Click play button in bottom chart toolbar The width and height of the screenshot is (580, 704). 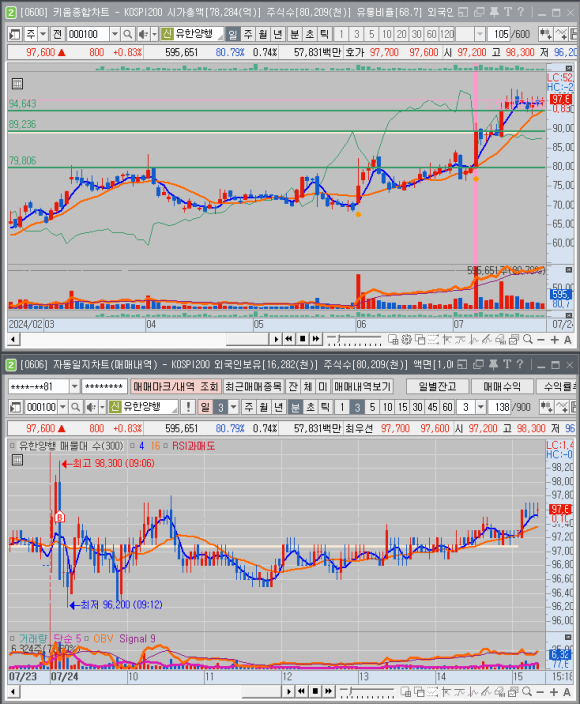(289, 691)
